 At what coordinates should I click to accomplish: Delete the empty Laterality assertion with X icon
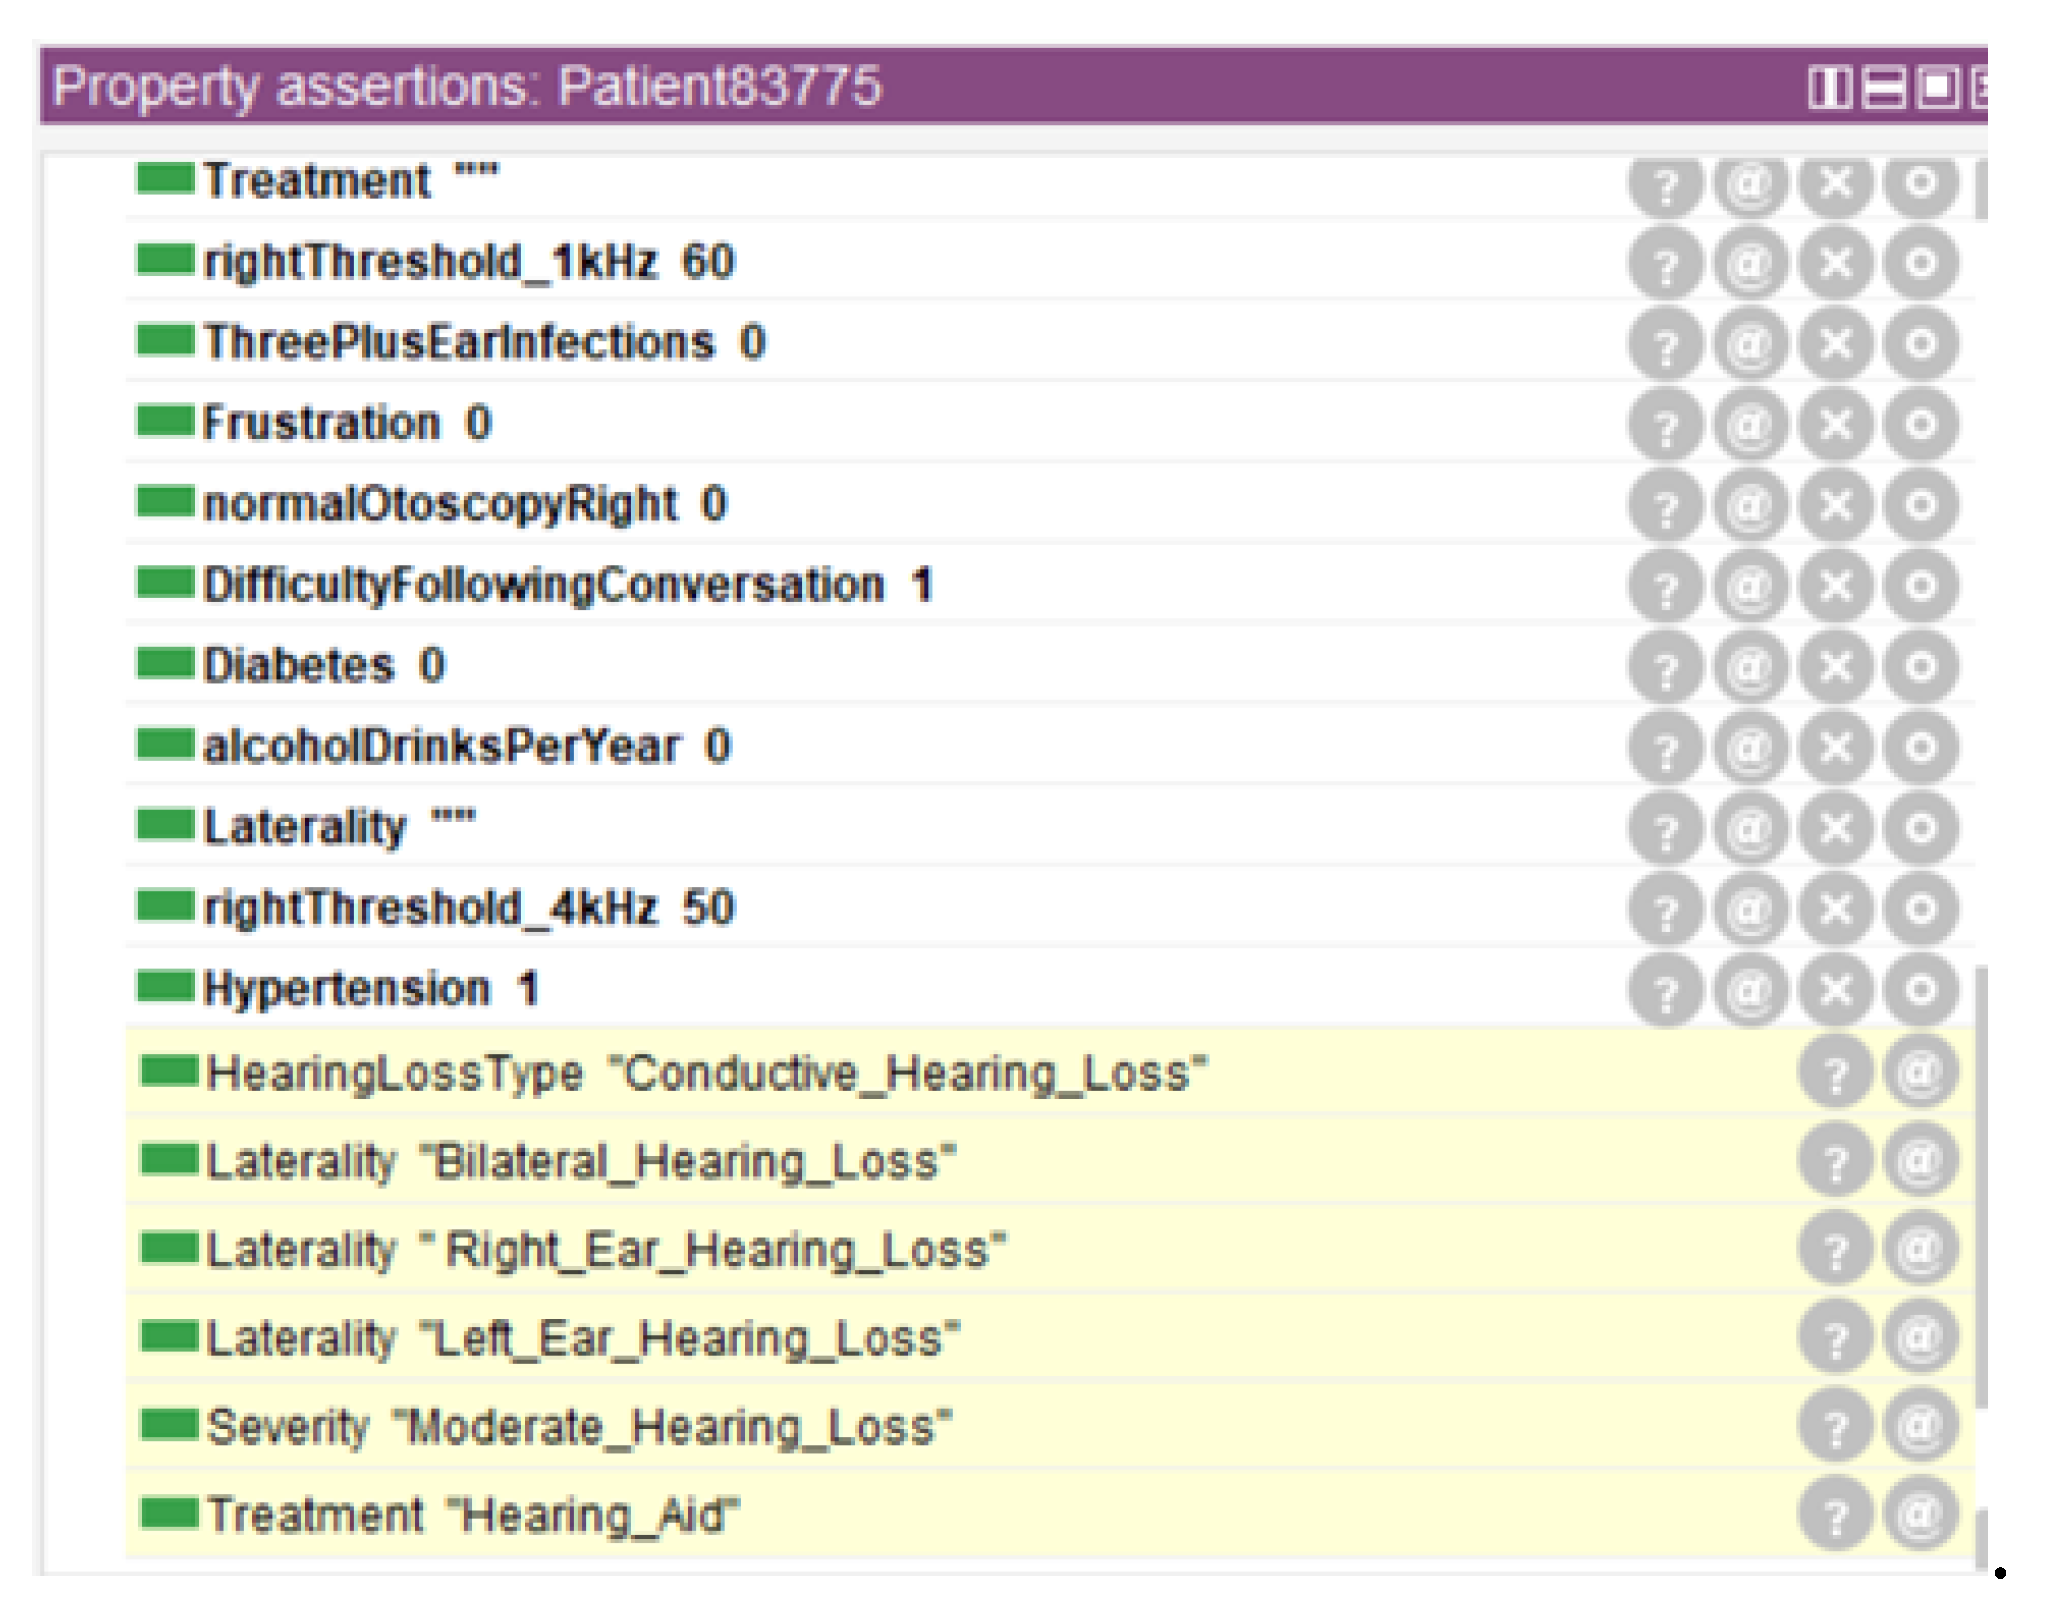tap(1835, 829)
